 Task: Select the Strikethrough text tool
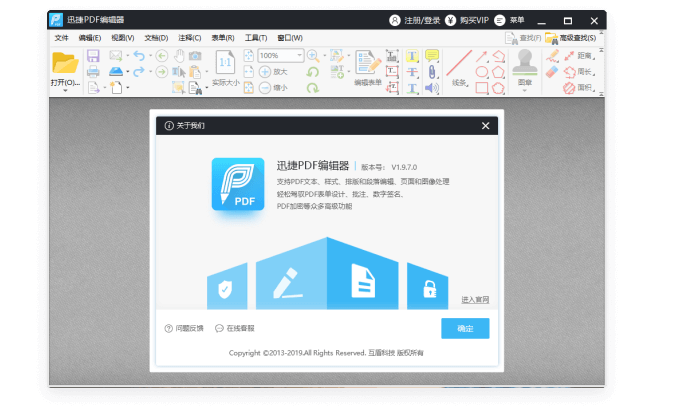412,72
